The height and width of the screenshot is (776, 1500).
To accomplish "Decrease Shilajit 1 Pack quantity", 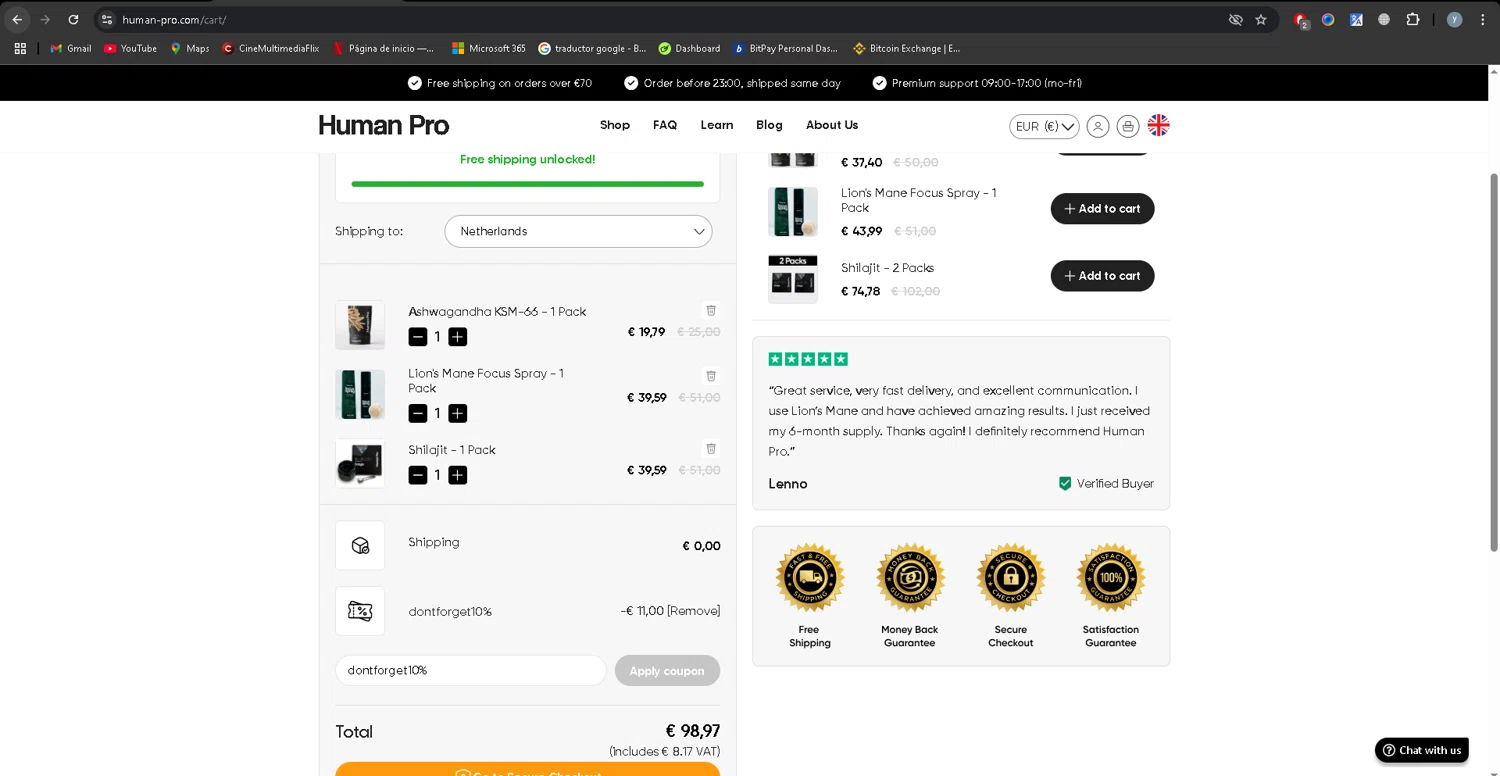I will [418, 475].
